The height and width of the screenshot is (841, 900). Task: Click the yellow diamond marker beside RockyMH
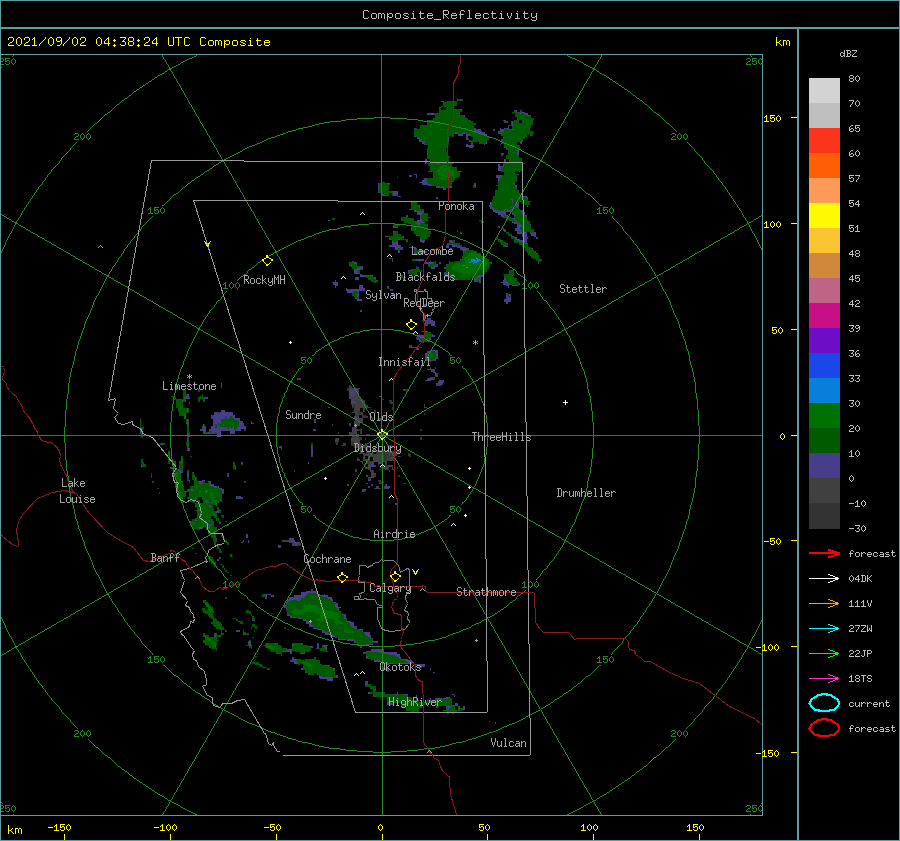(267, 261)
